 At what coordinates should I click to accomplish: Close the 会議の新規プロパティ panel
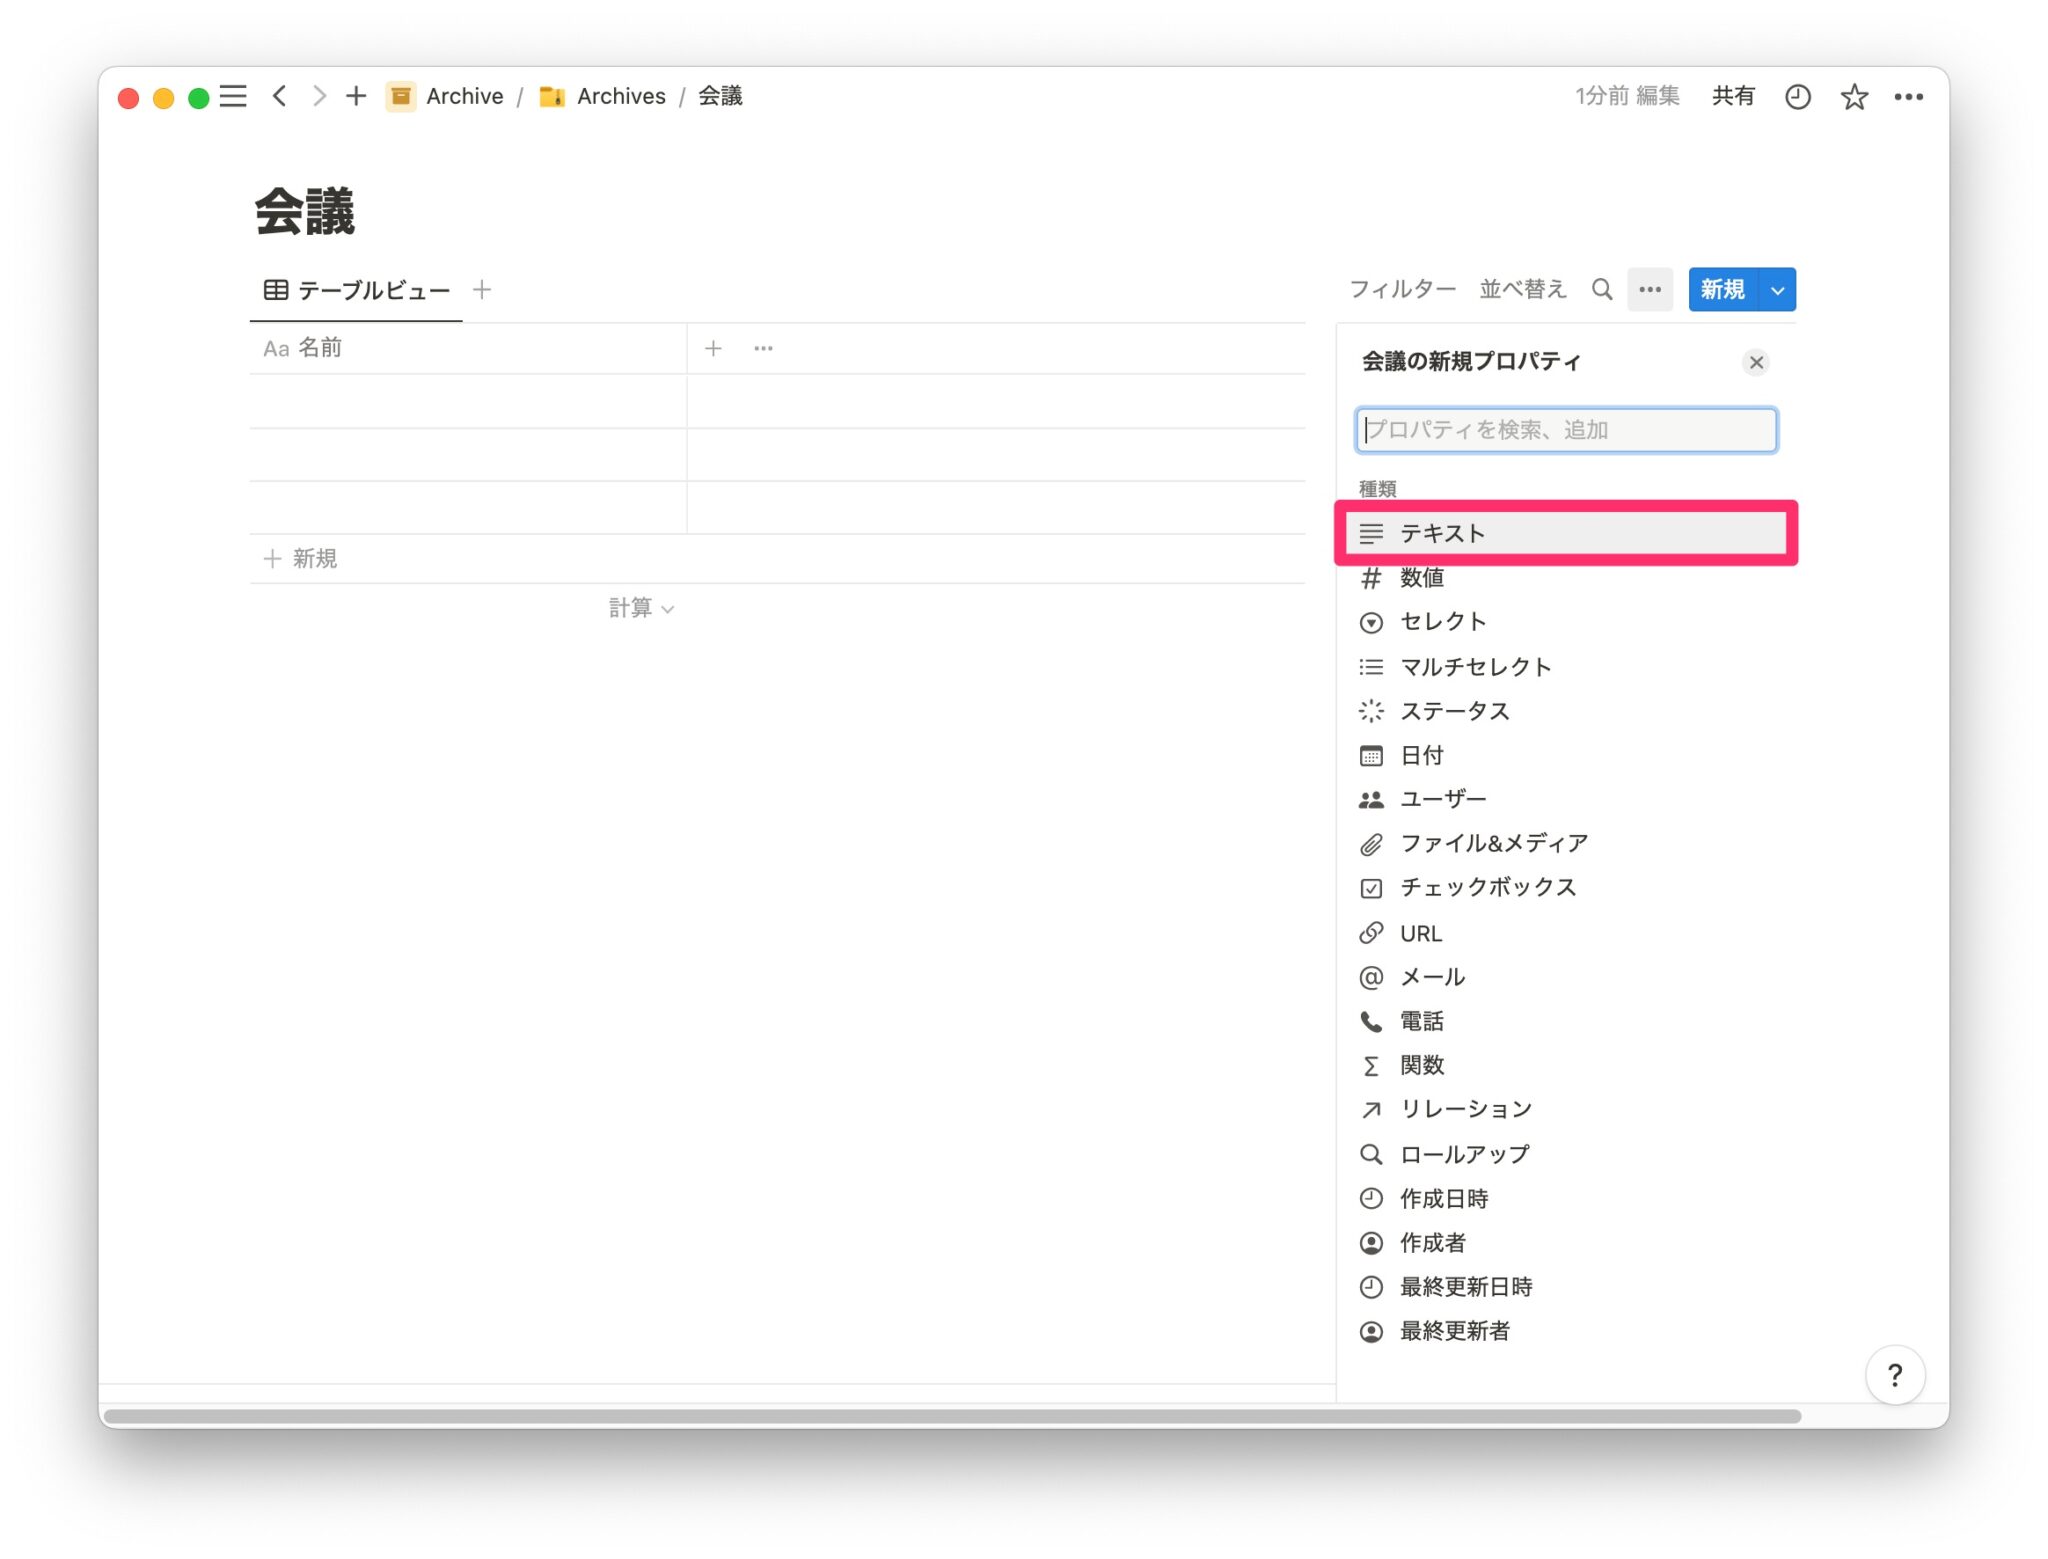point(1755,362)
